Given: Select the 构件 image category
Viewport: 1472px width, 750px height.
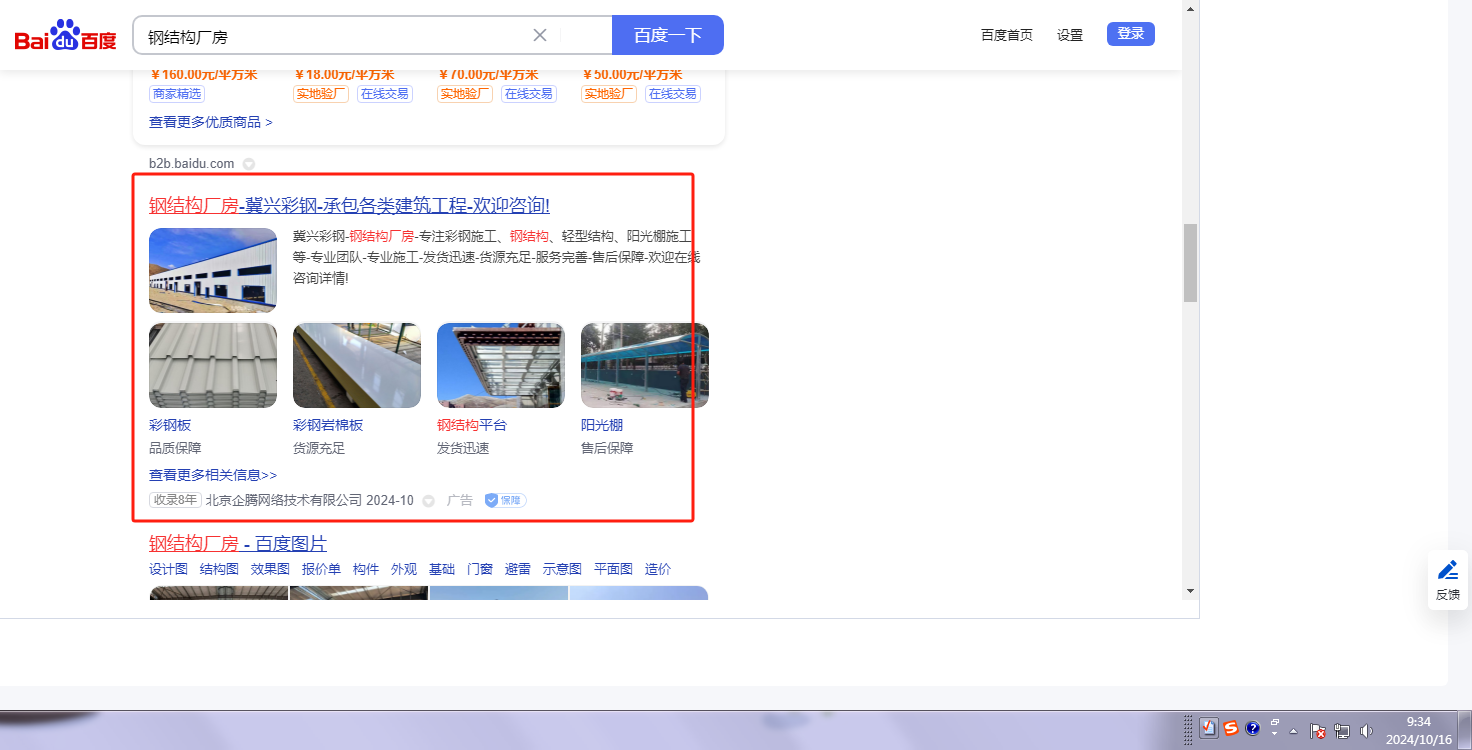Looking at the screenshot, I should point(366,569).
